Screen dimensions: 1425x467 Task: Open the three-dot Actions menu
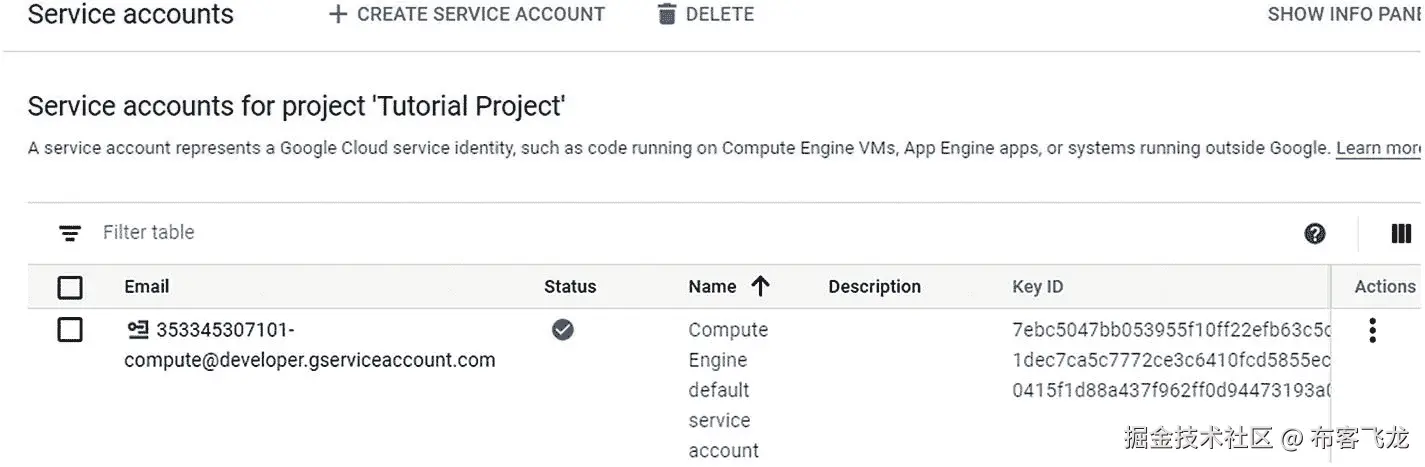(x=1373, y=330)
